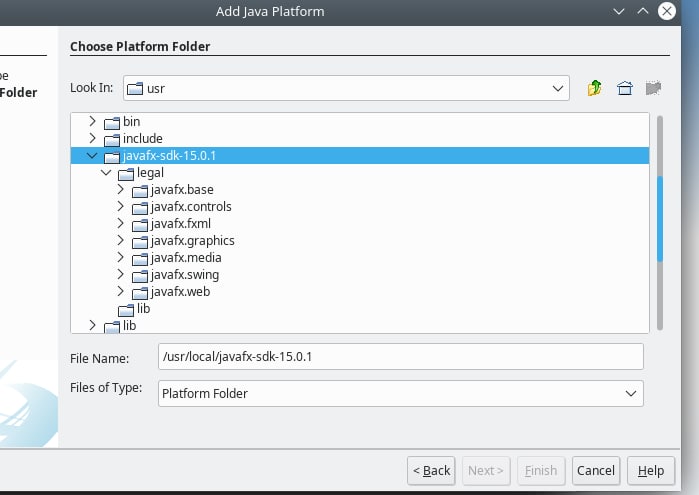
Task: Expand the javafx.web folder node
Action: pos(120,291)
